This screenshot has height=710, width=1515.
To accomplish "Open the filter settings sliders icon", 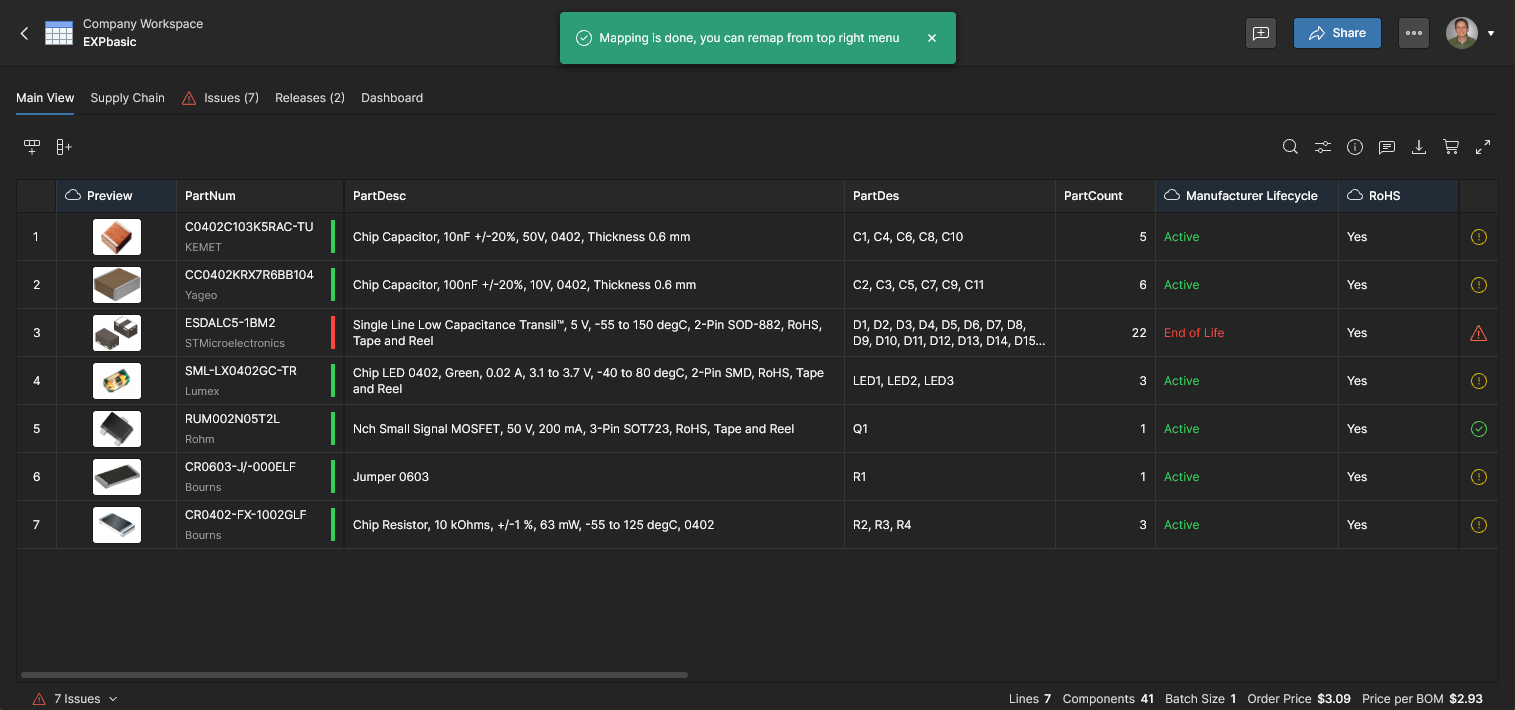I will tap(1323, 147).
